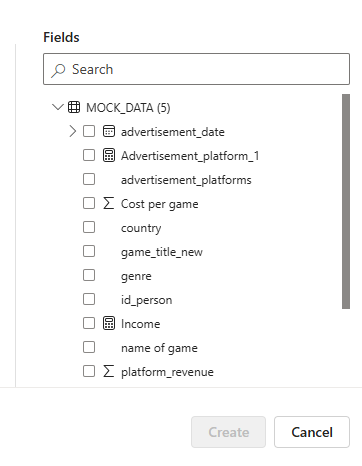Focus the Search fields input box
The height and width of the screenshot is (466, 362).
(x=196, y=69)
